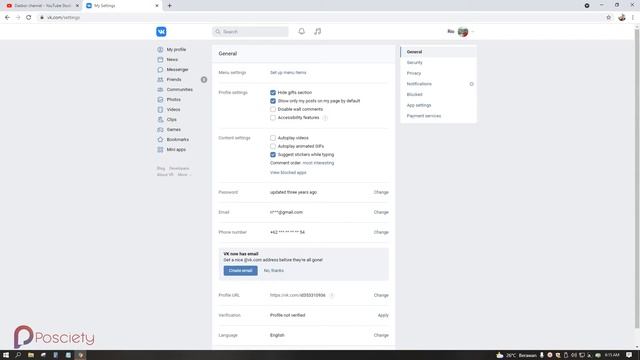The width and height of the screenshot is (640, 360).
Task: Check Accessibility features
Action: pos(273,118)
